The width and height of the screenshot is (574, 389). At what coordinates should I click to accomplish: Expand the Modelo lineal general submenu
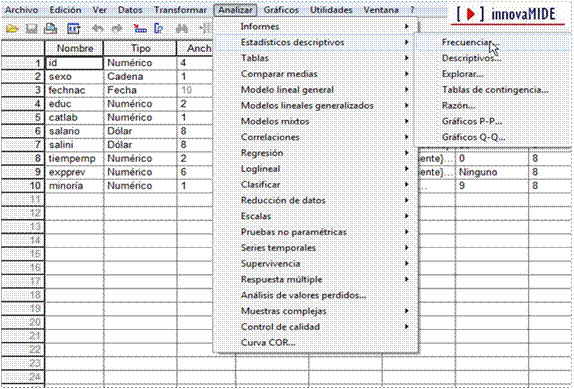click(x=316, y=90)
